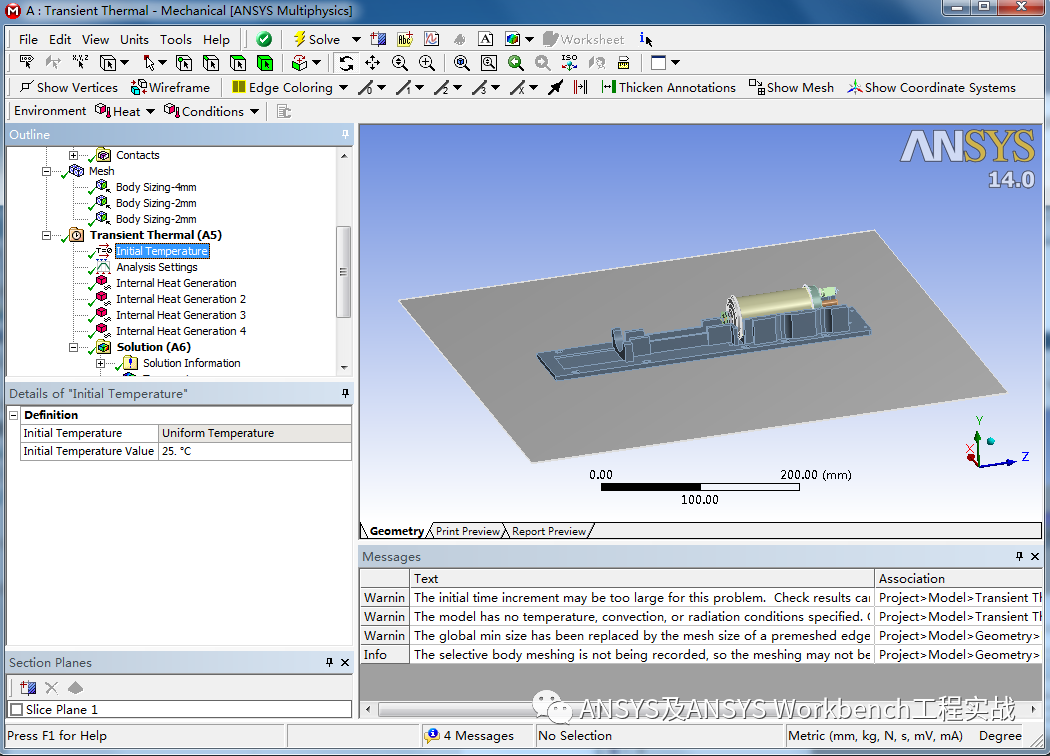Select Analysis Settings in the outline
1050x756 pixels.
point(157,267)
